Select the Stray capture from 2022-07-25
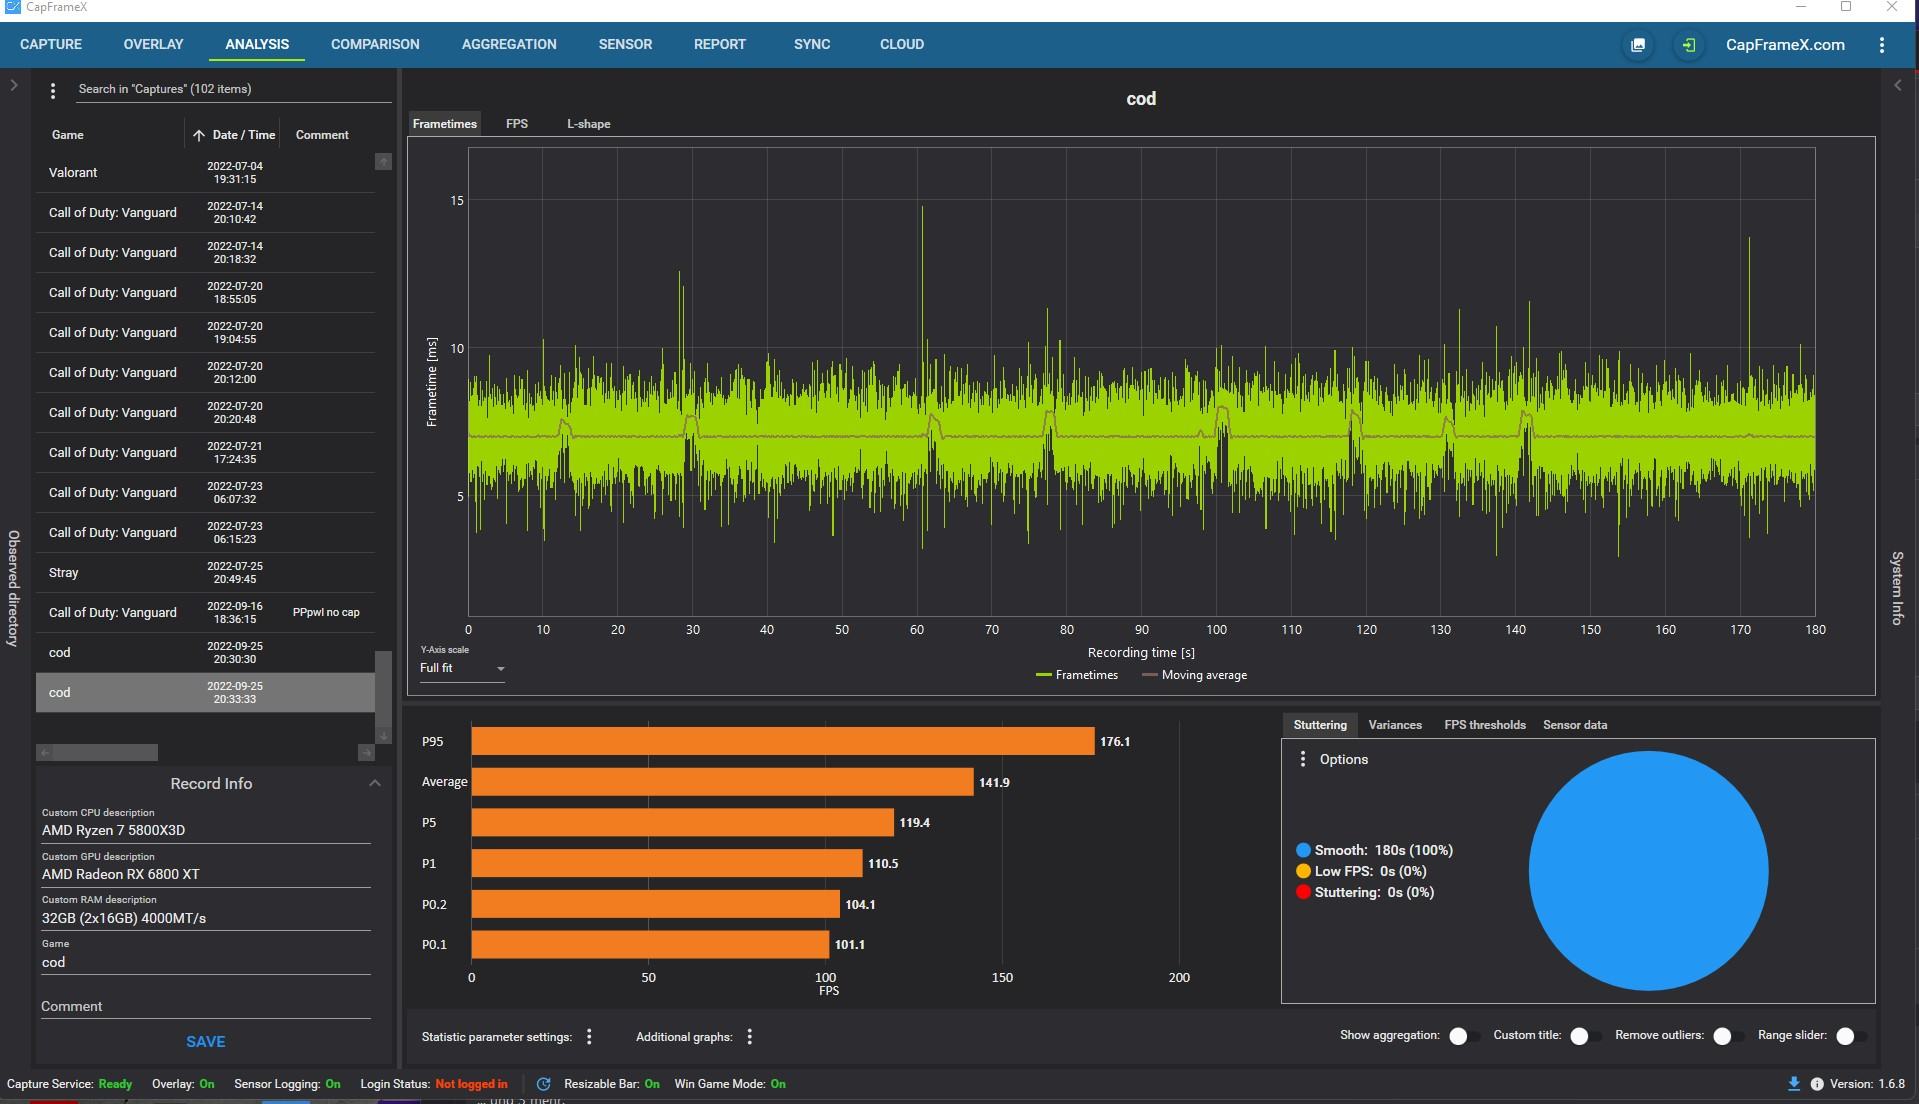Image resolution: width=1919 pixels, height=1104 pixels. pos(205,573)
